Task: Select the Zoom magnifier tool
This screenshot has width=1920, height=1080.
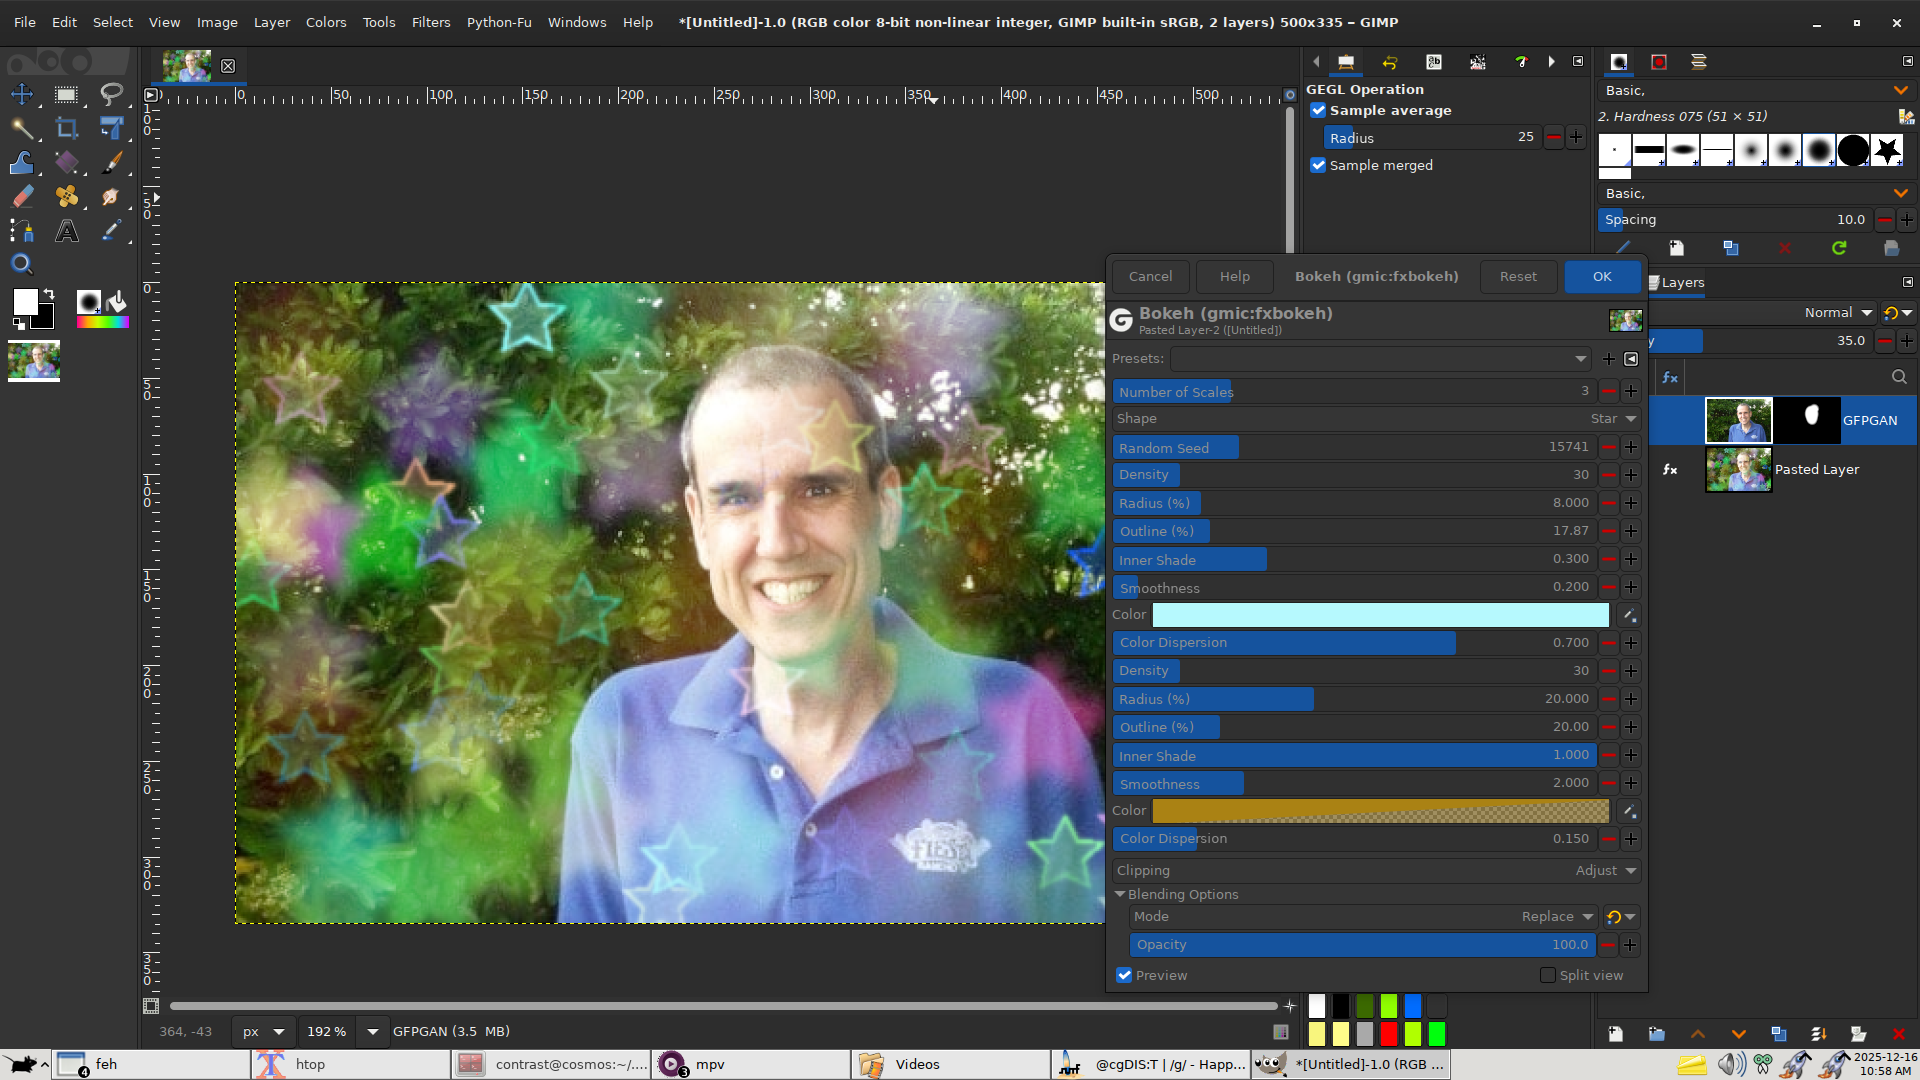Action: tap(21, 264)
